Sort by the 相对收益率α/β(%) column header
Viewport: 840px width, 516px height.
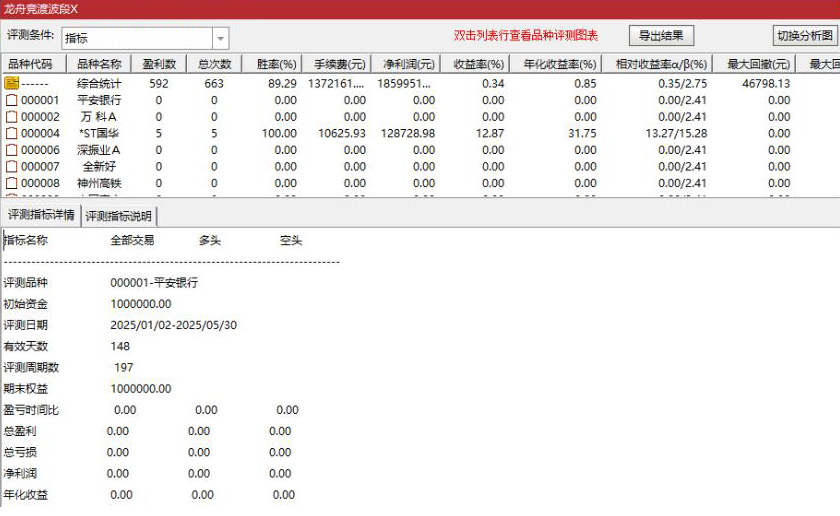(657, 64)
